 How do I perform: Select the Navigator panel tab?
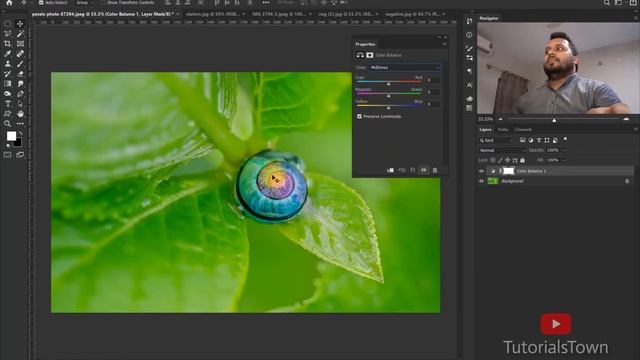[x=489, y=18]
